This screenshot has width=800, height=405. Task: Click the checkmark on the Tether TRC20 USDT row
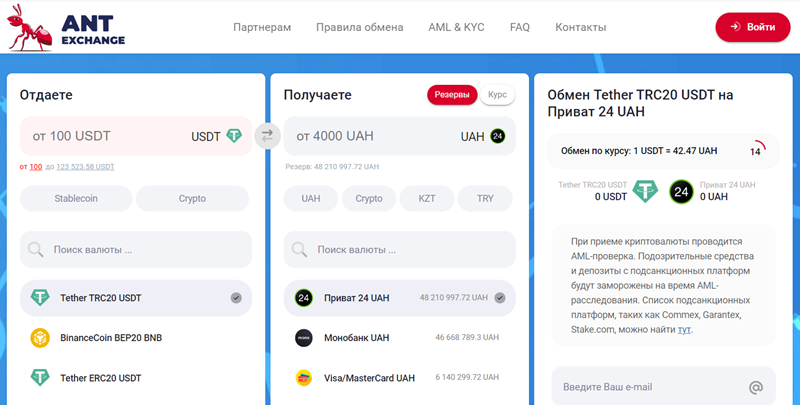pos(236,298)
